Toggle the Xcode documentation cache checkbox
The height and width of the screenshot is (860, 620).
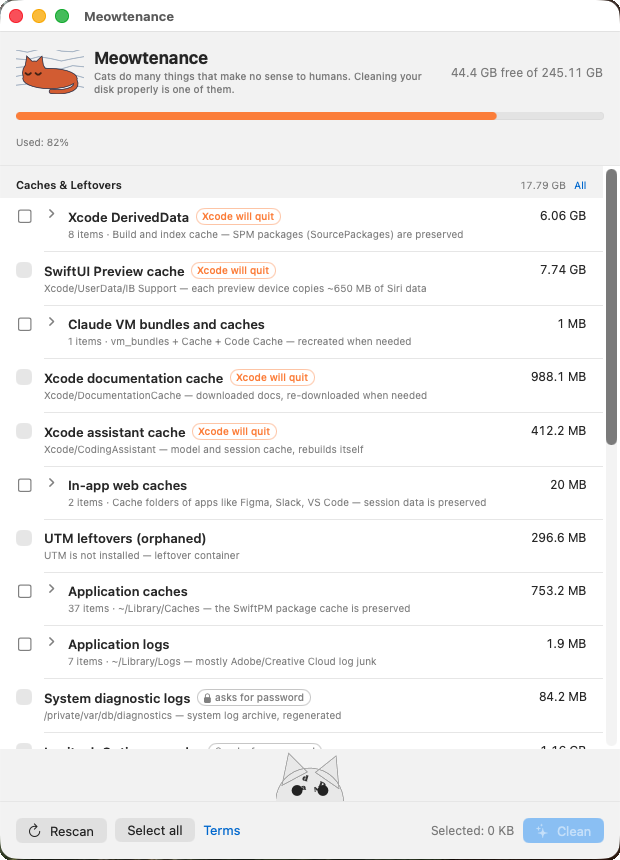24,377
